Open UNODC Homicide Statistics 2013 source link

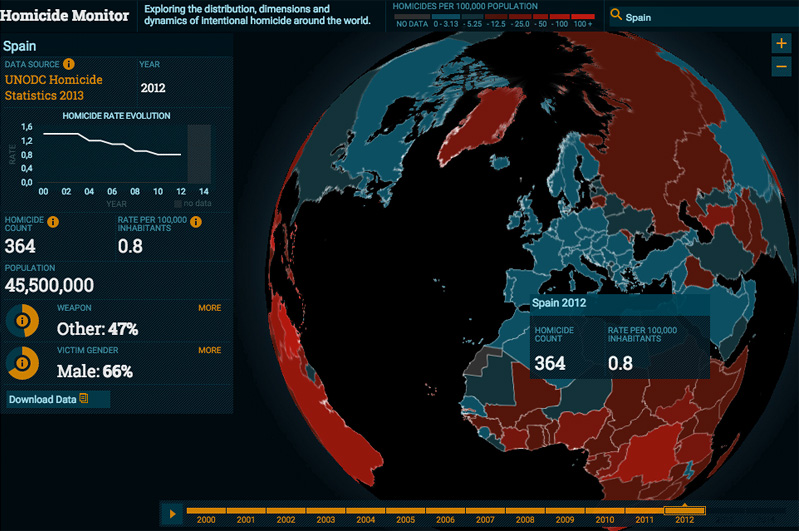[54, 87]
